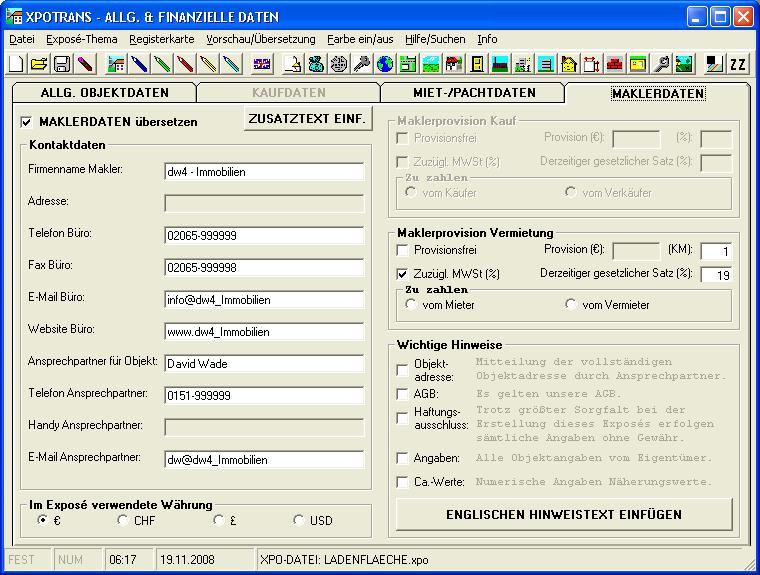Image resolution: width=760 pixels, height=575 pixels.
Task: Save using the floppy disk icon
Action: tap(61, 64)
